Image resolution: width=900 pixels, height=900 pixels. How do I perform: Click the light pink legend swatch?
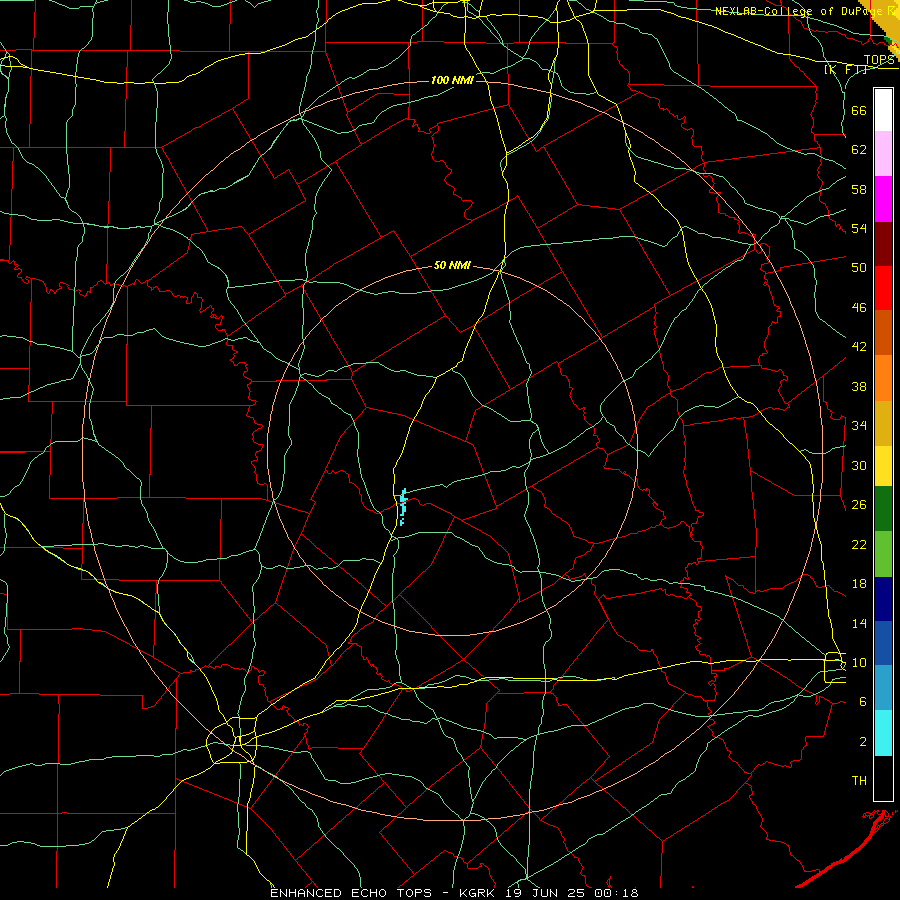[883, 153]
